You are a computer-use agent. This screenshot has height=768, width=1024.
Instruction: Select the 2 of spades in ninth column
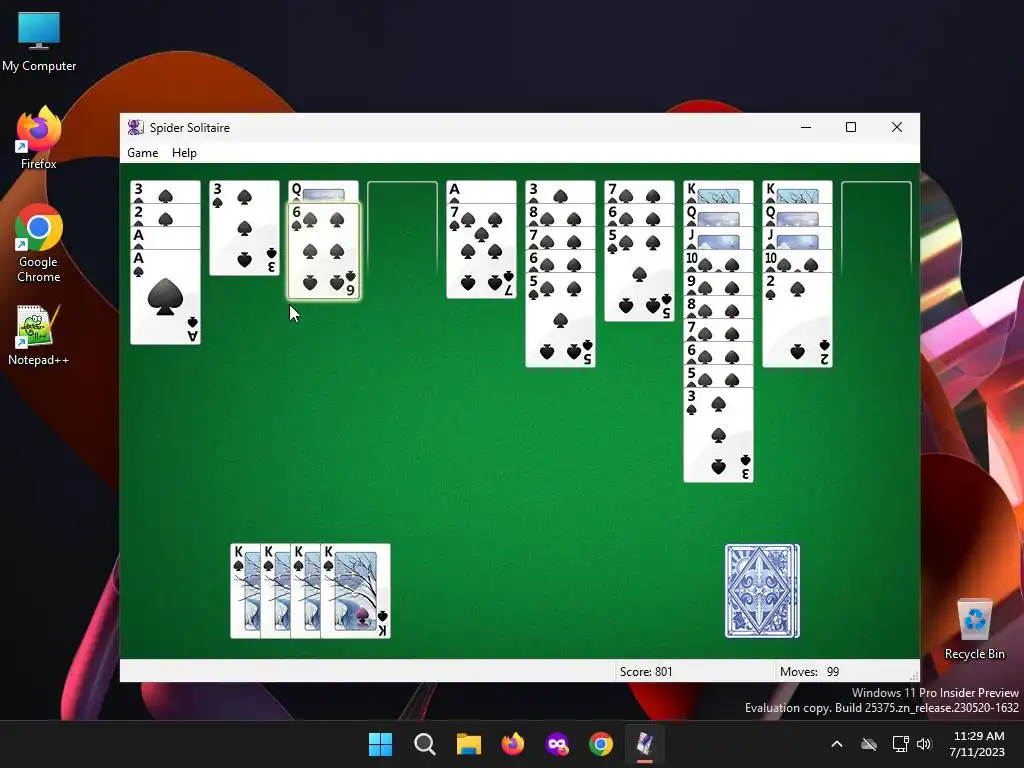(x=797, y=320)
